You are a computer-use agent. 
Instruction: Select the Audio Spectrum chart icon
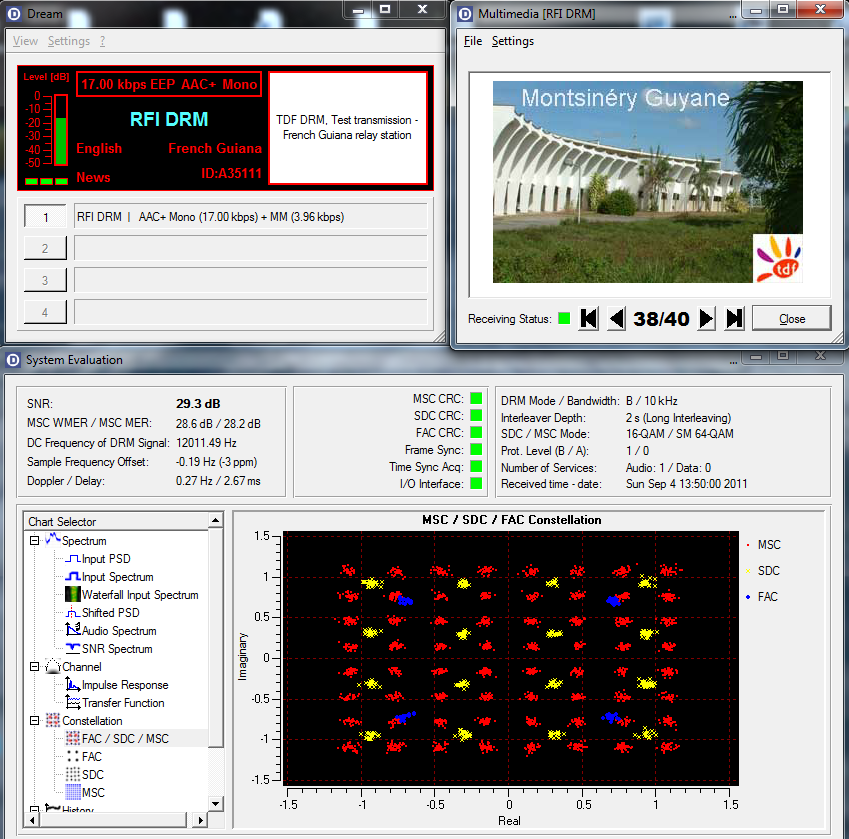73,631
